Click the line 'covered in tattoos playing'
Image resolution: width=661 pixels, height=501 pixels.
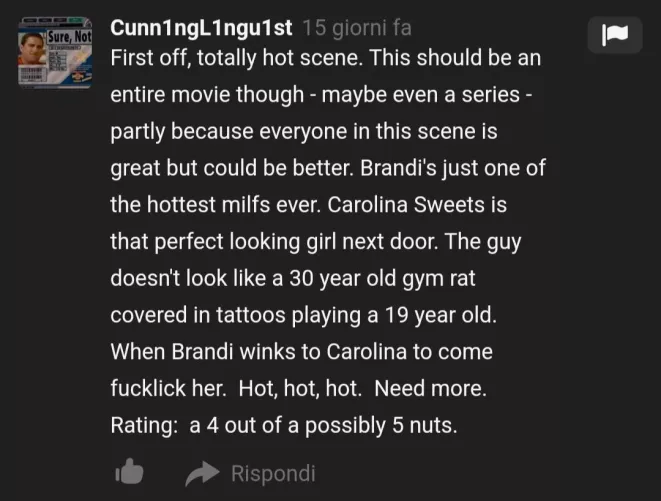[304, 315]
